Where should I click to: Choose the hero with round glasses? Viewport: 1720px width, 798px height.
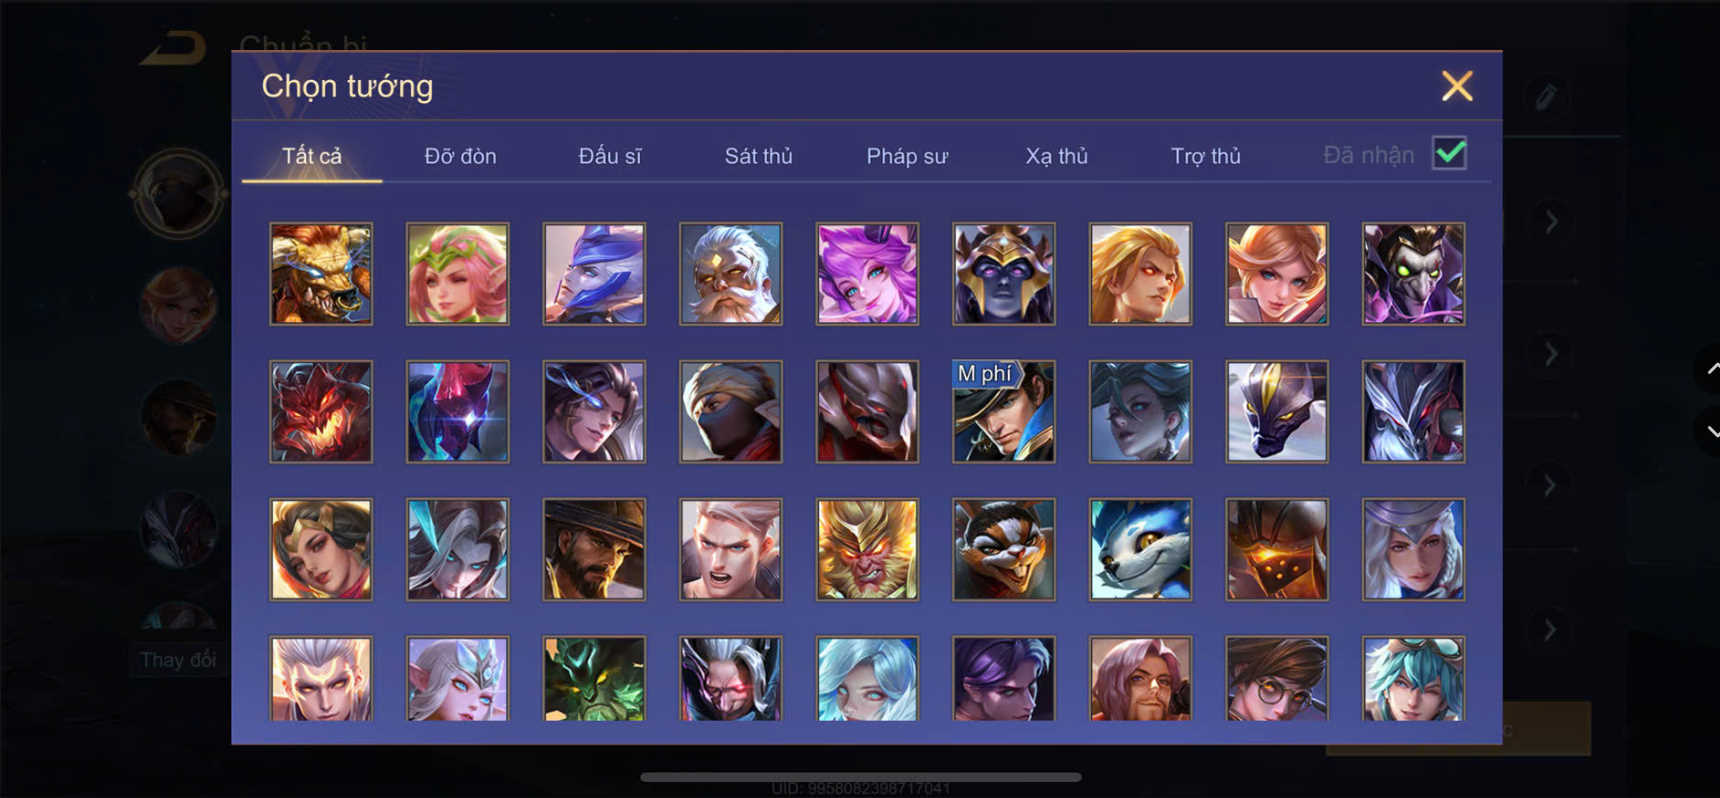1277,679
